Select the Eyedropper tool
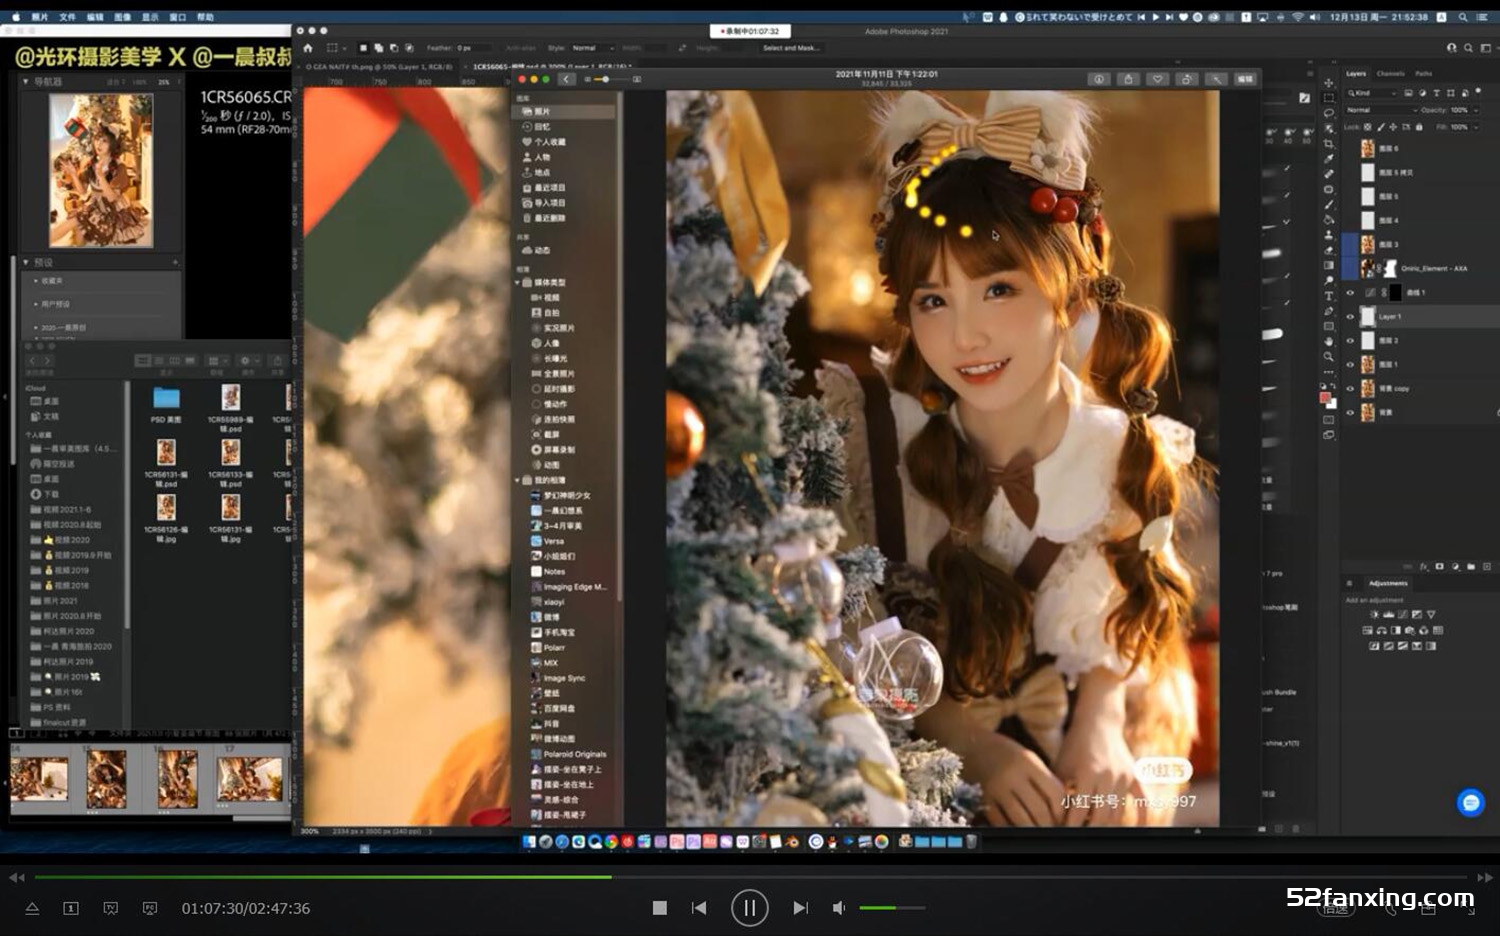The width and height of the screenshot is (1500, 936). coord(1328,159)
